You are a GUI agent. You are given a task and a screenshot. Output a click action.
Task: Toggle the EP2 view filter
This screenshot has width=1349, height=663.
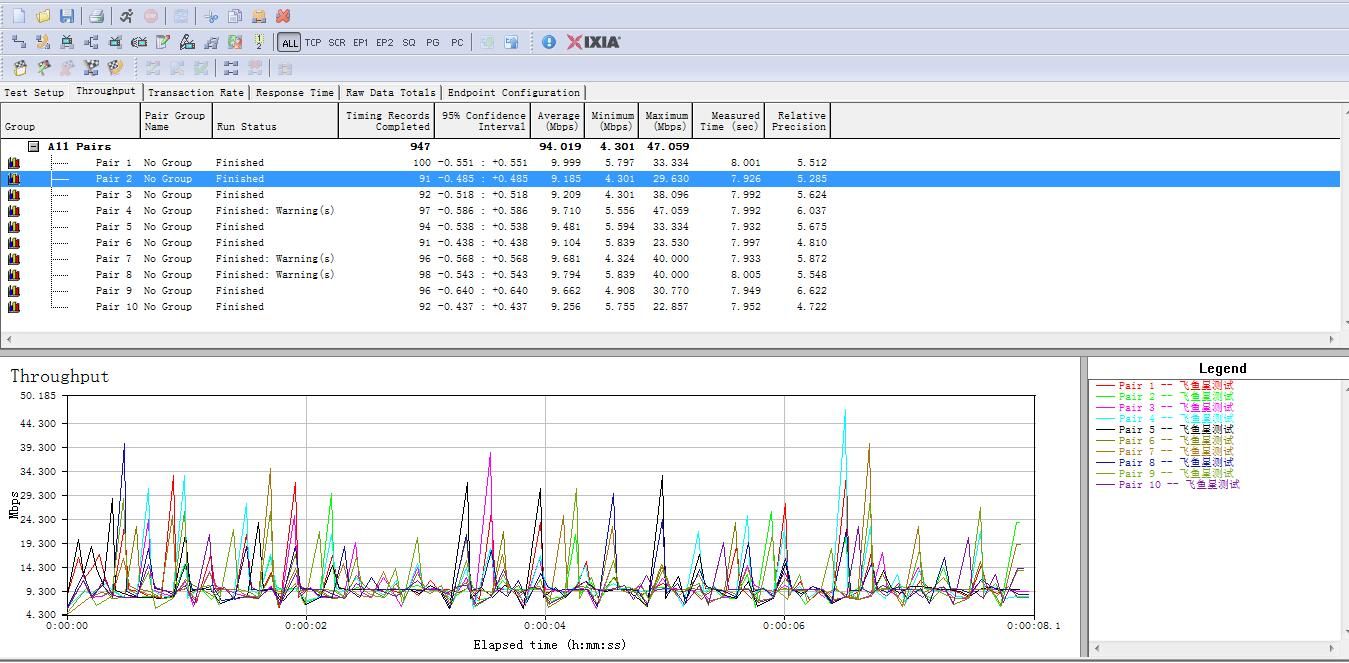point(385,42)
